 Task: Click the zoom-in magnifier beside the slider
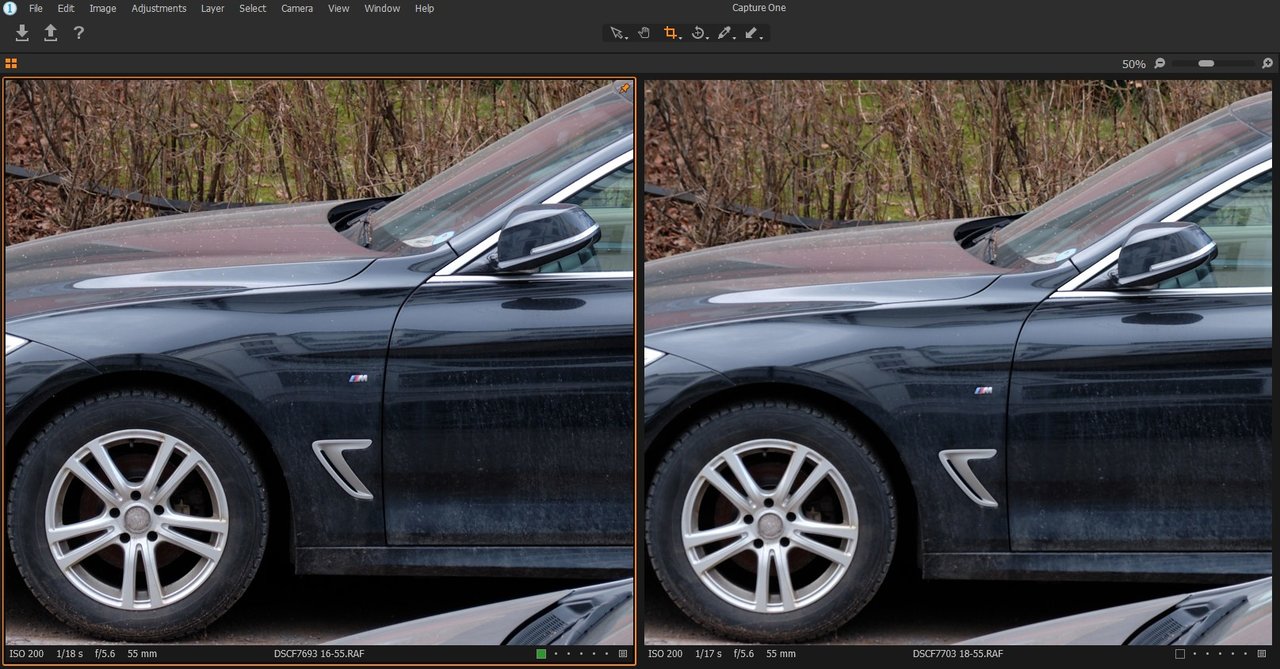pos(1267,63)
